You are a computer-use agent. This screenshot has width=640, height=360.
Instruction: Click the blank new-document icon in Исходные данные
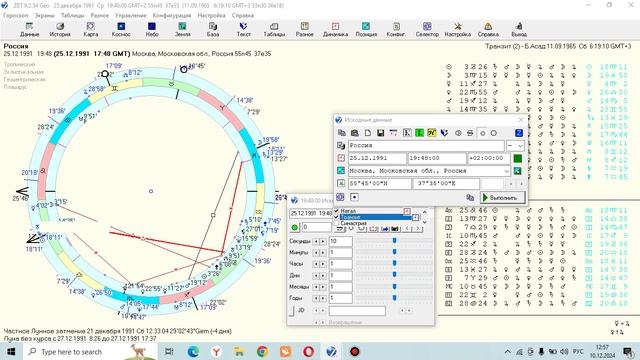click(368, 133)
